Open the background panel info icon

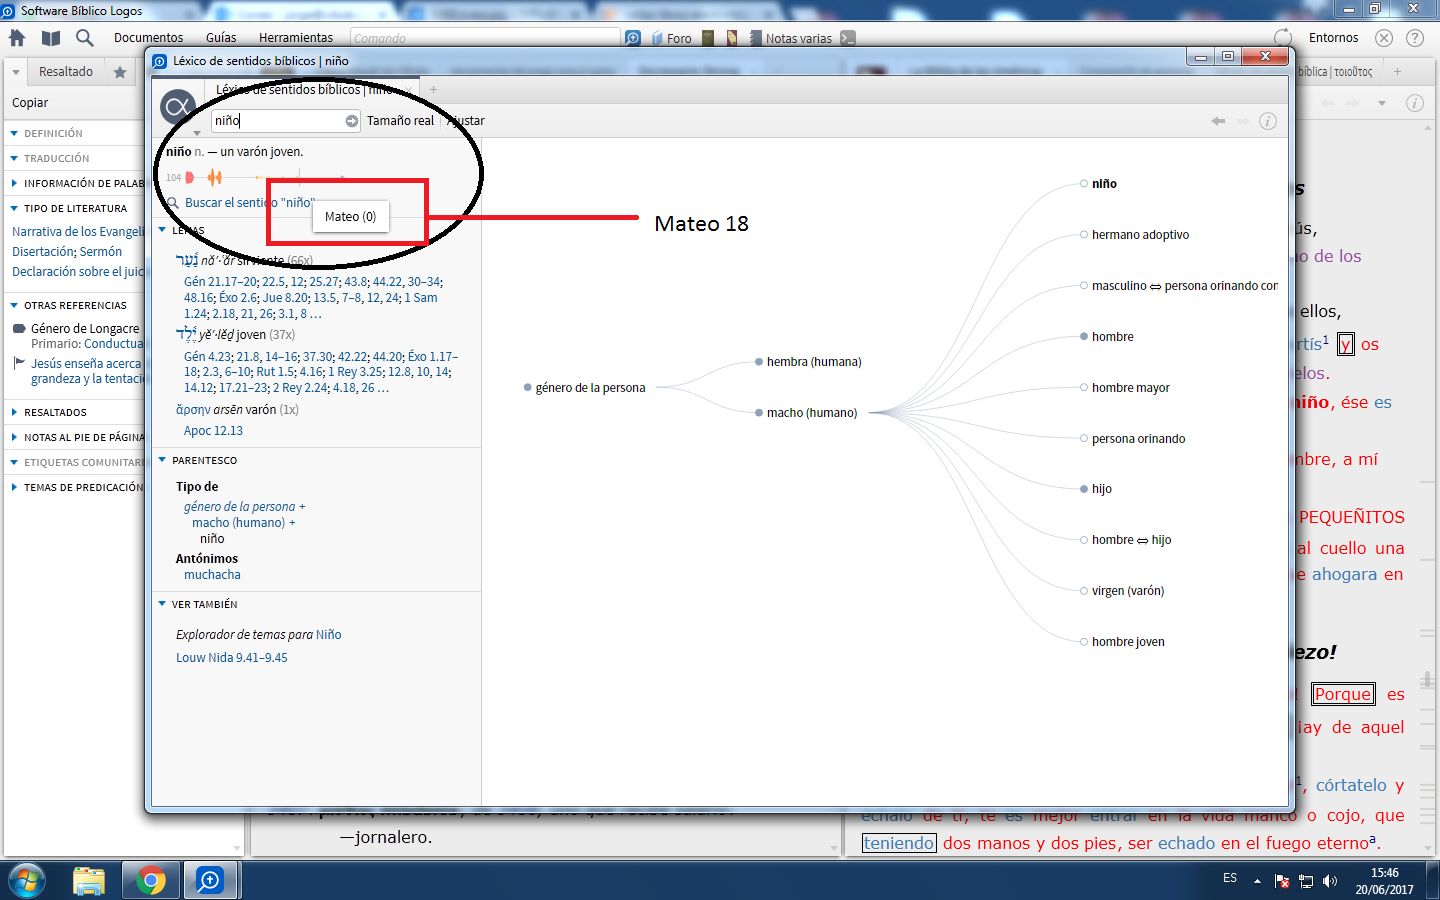(1415, 103)
